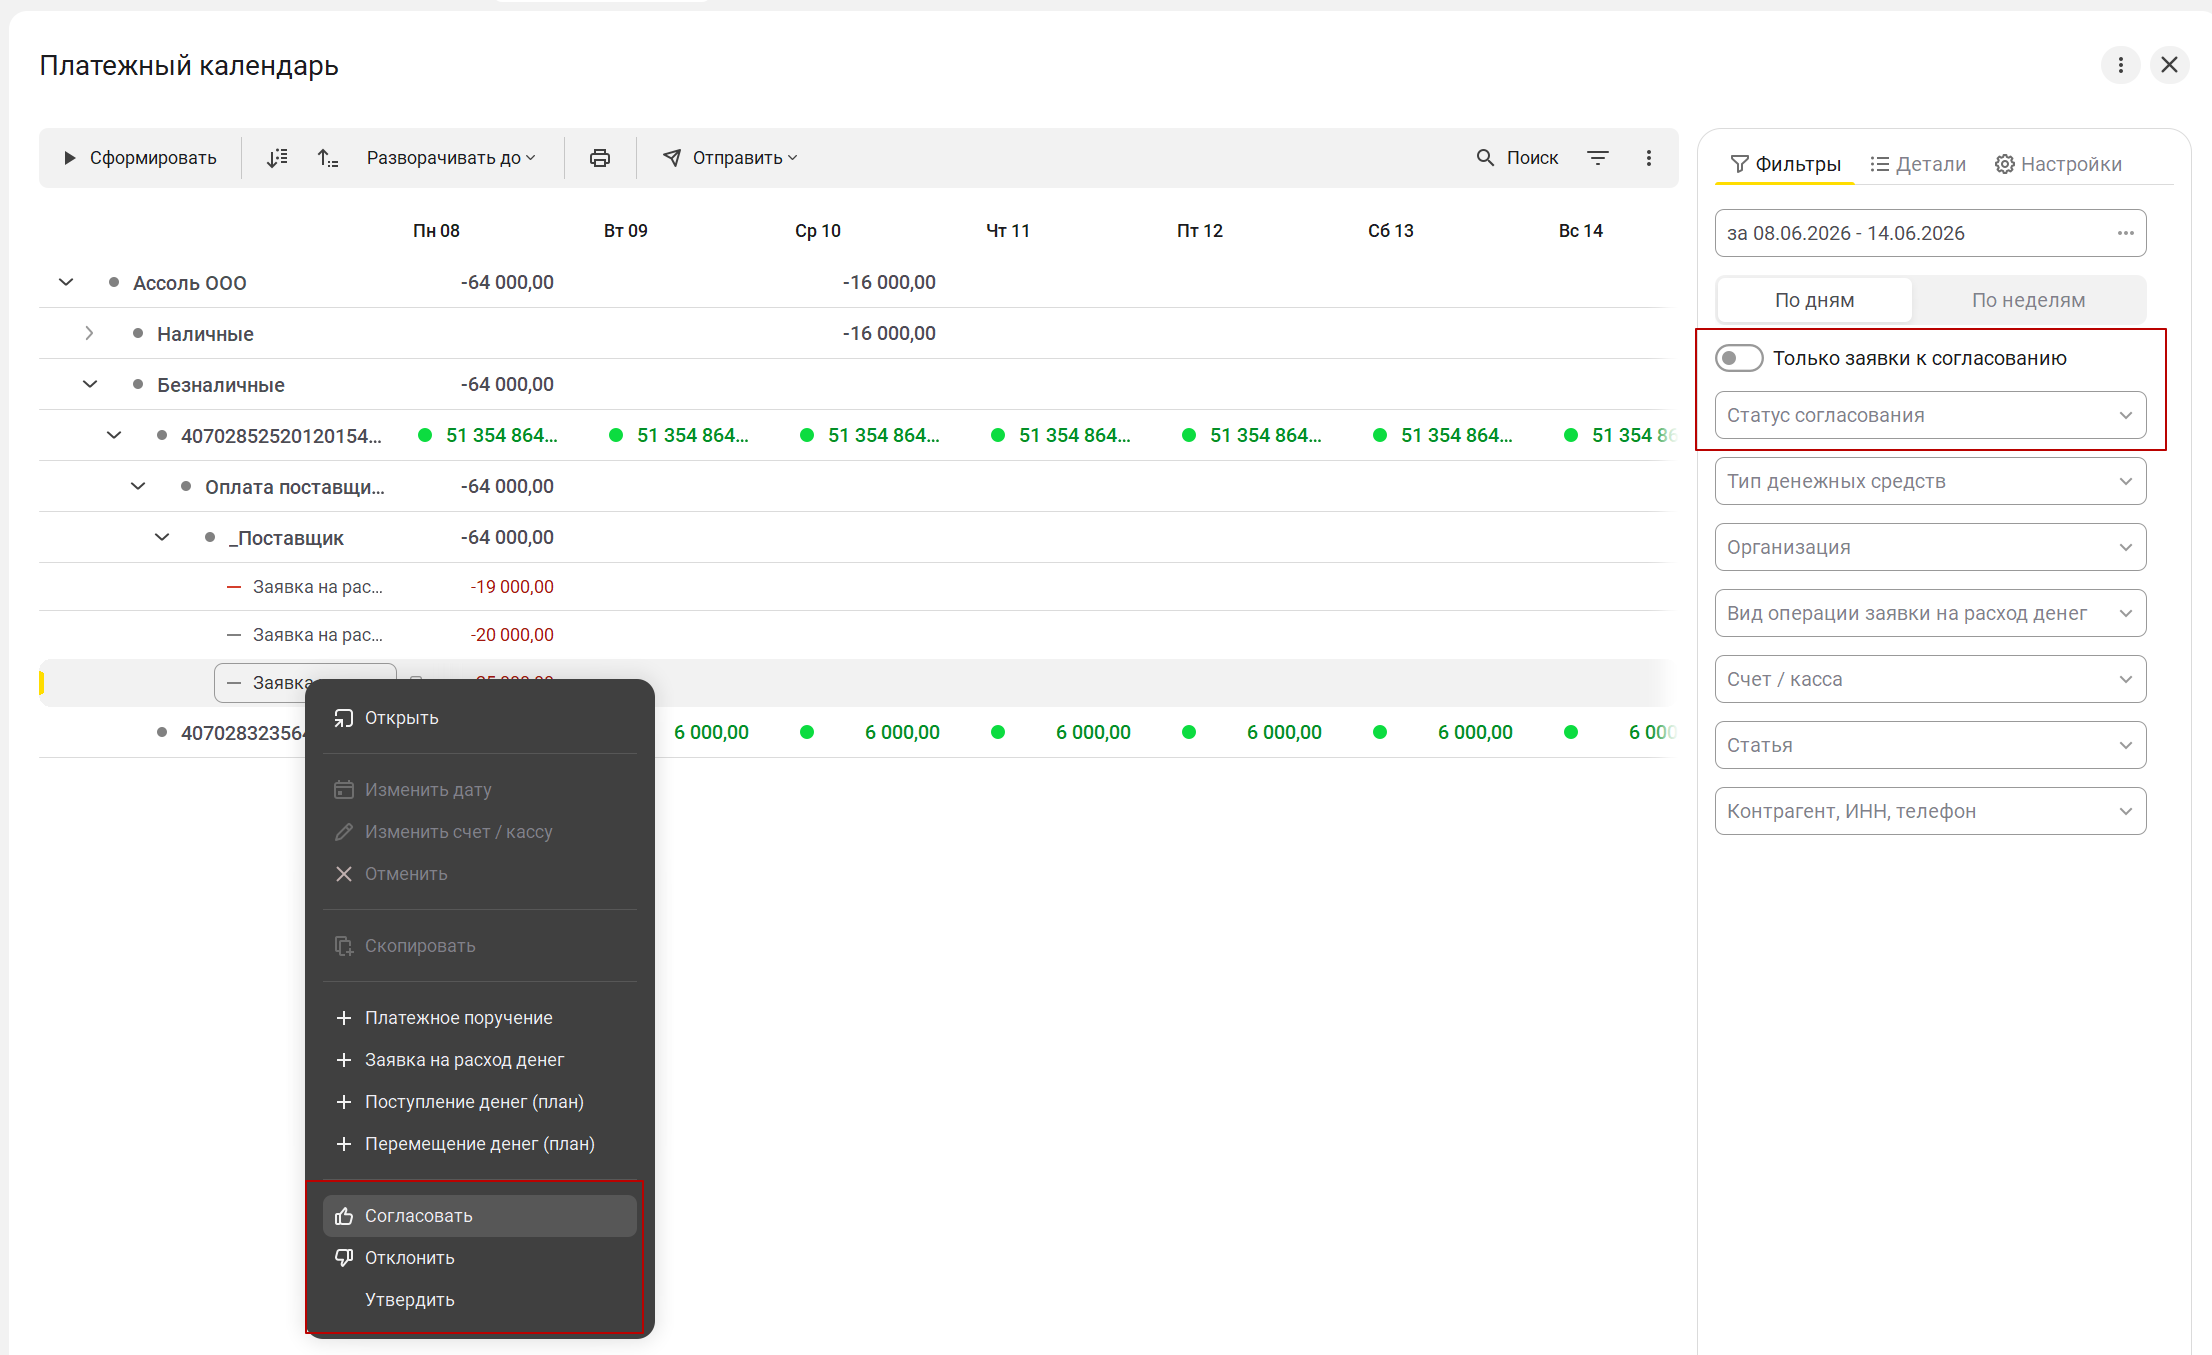Click the Сформировать play button
This screenshot has width=2212, height=1355.
[x=140, y=158]
